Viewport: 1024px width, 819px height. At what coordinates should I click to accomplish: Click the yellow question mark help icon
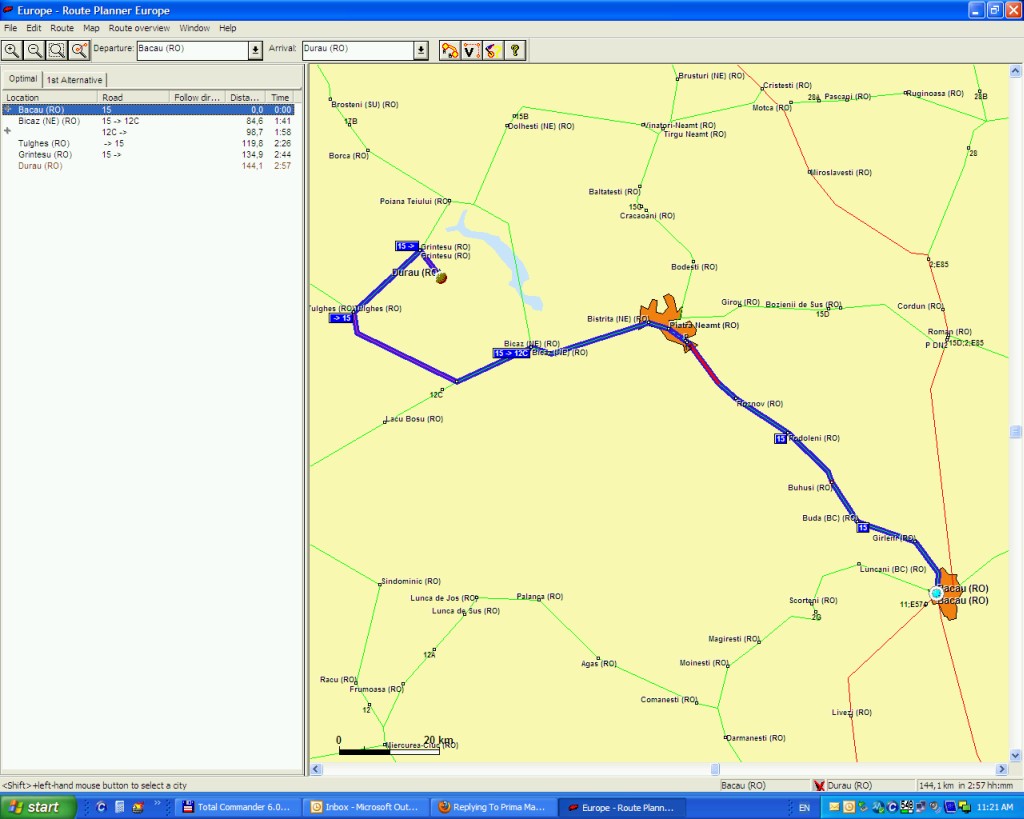tap(515, 50)
